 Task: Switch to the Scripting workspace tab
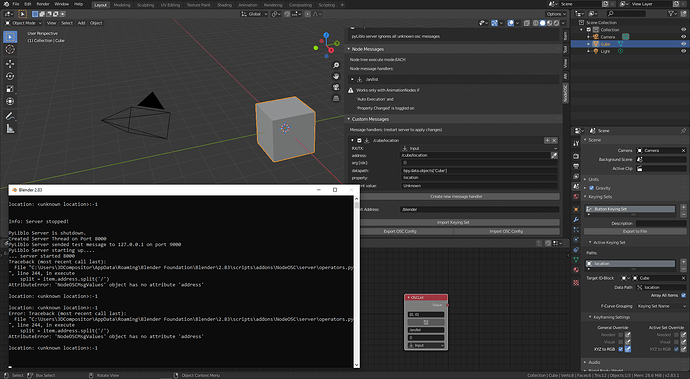pos(327,5)
